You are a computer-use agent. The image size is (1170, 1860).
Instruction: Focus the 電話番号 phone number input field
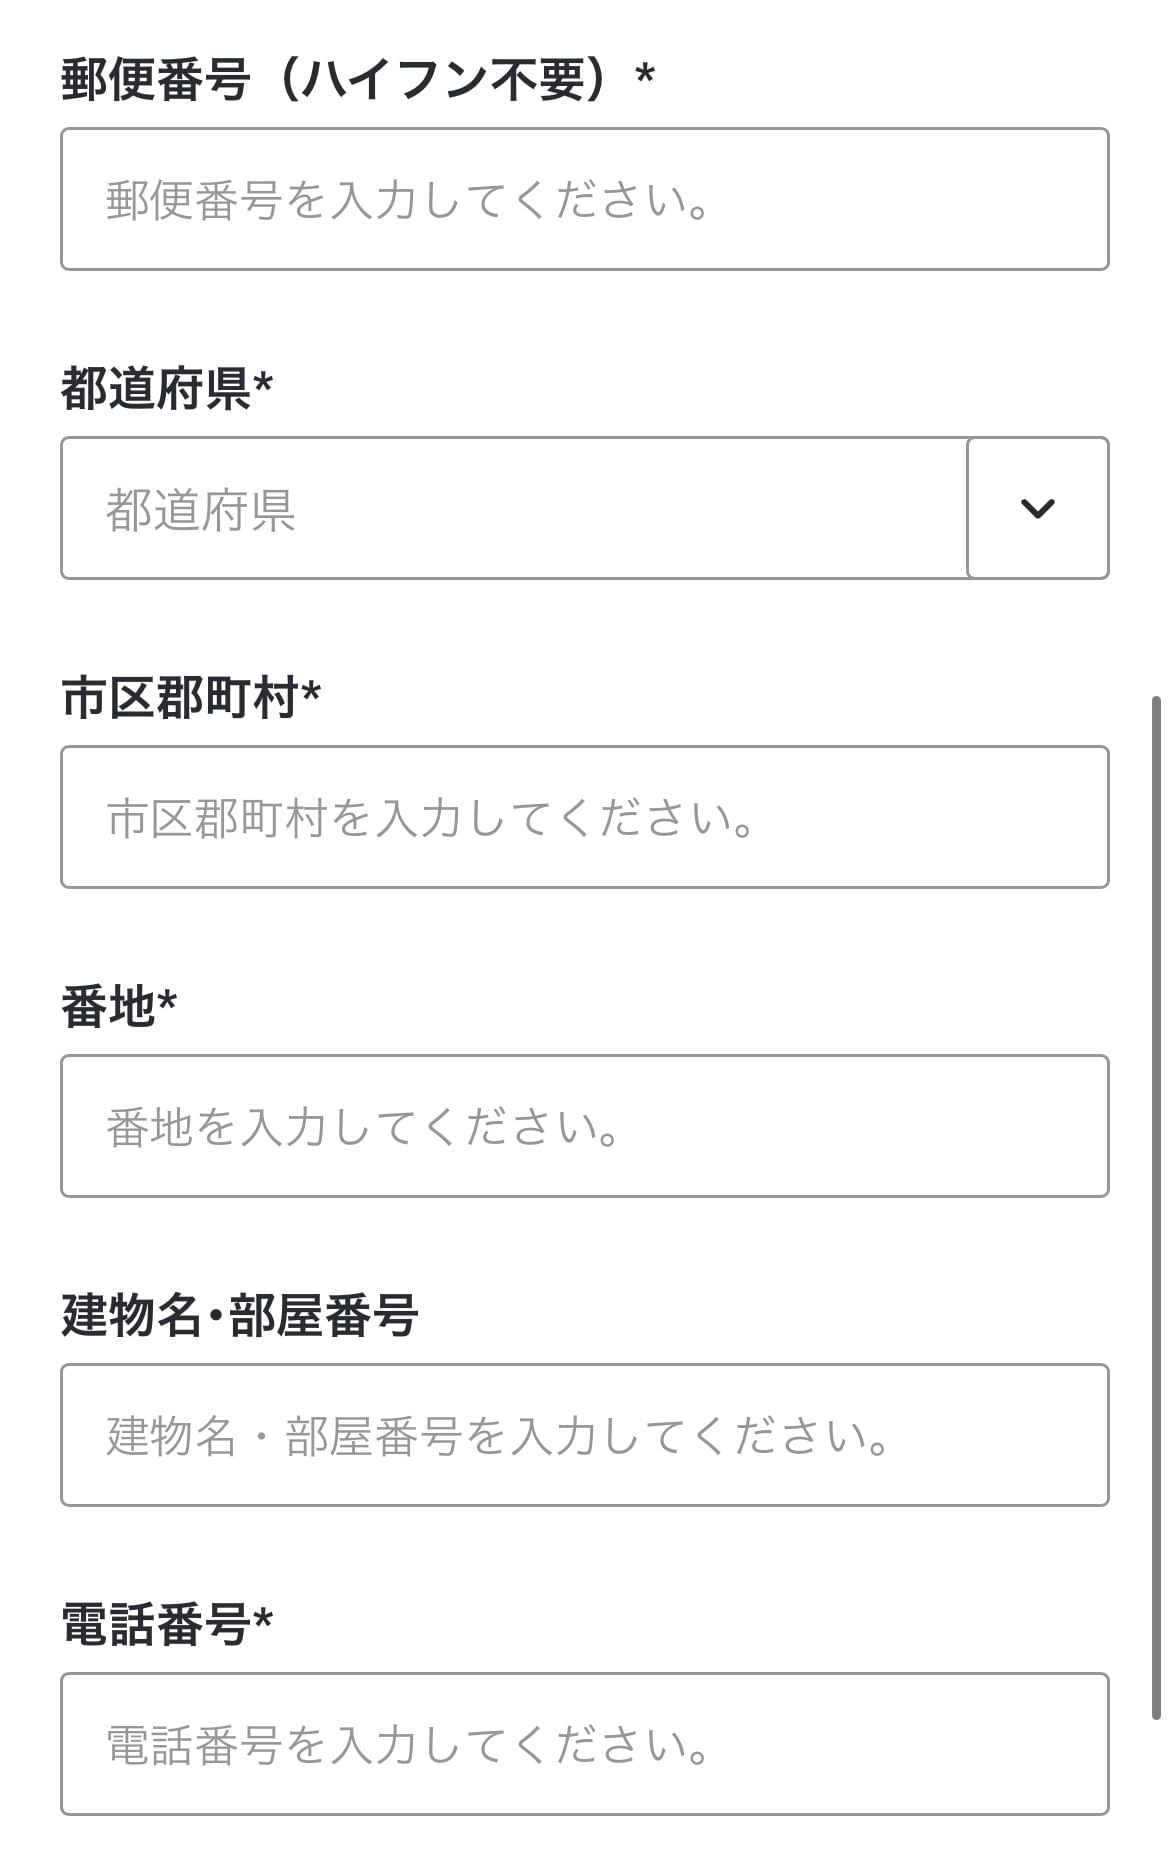click(x=584, y=1744)
